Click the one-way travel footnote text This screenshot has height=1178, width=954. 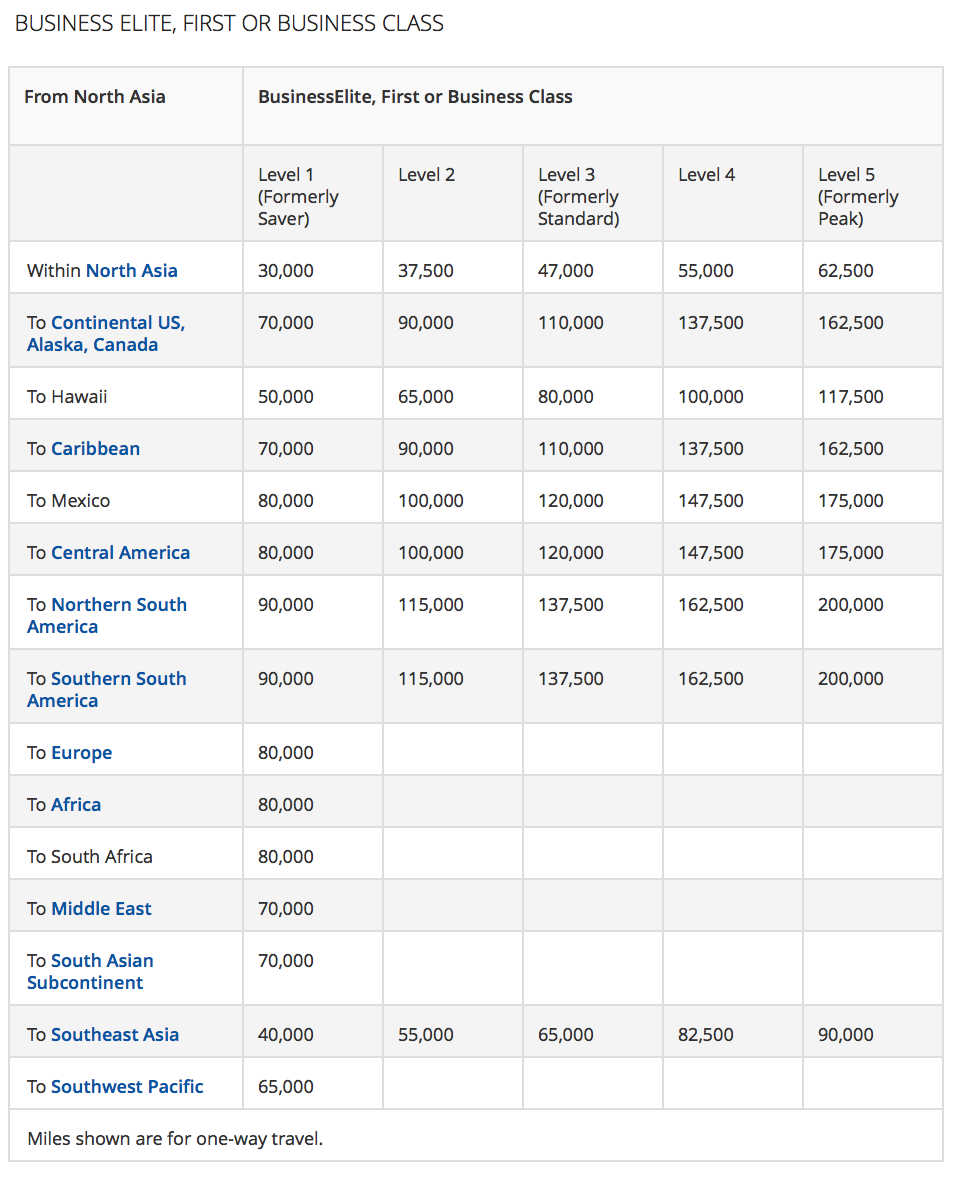point(175,1139)
